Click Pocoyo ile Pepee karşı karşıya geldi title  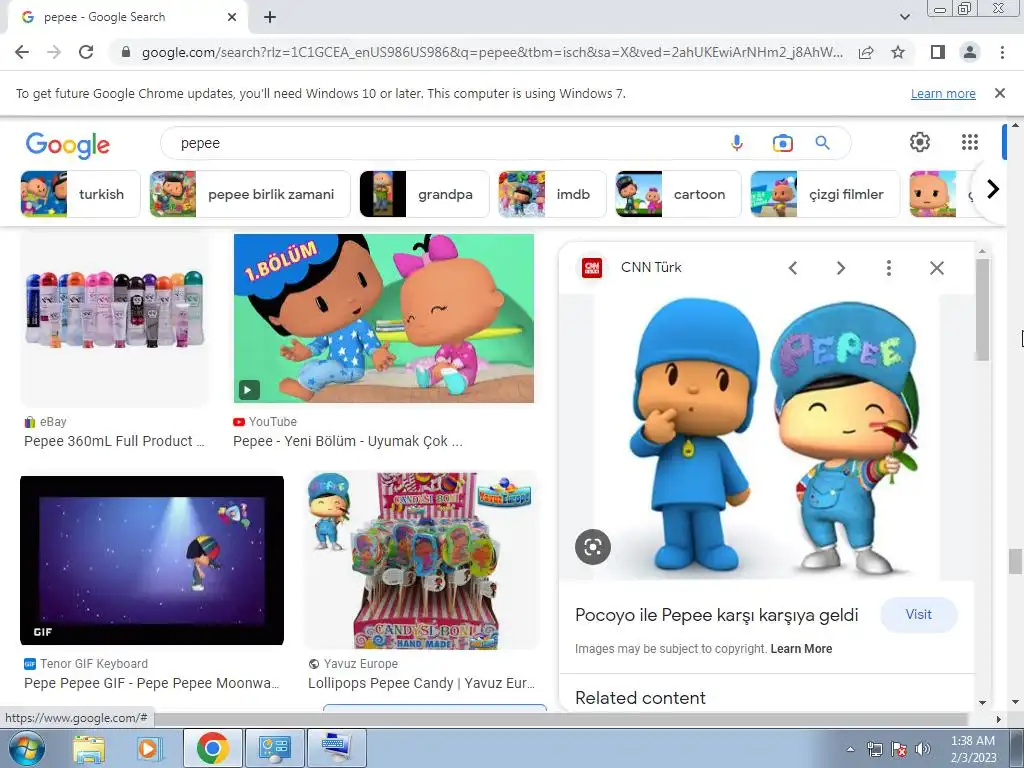[716, 615]
